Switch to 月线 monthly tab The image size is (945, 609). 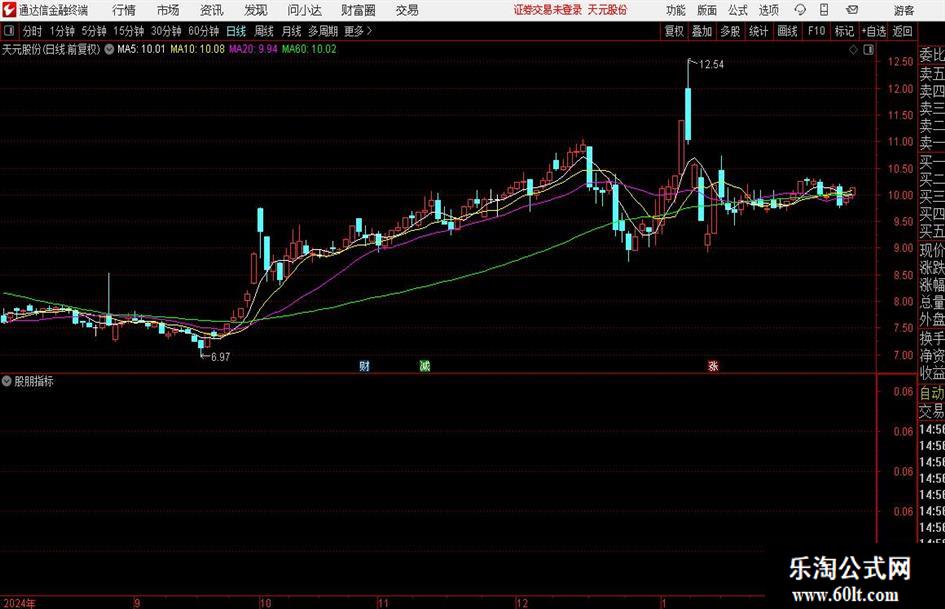pyautogui.click(x=292, y=31)
